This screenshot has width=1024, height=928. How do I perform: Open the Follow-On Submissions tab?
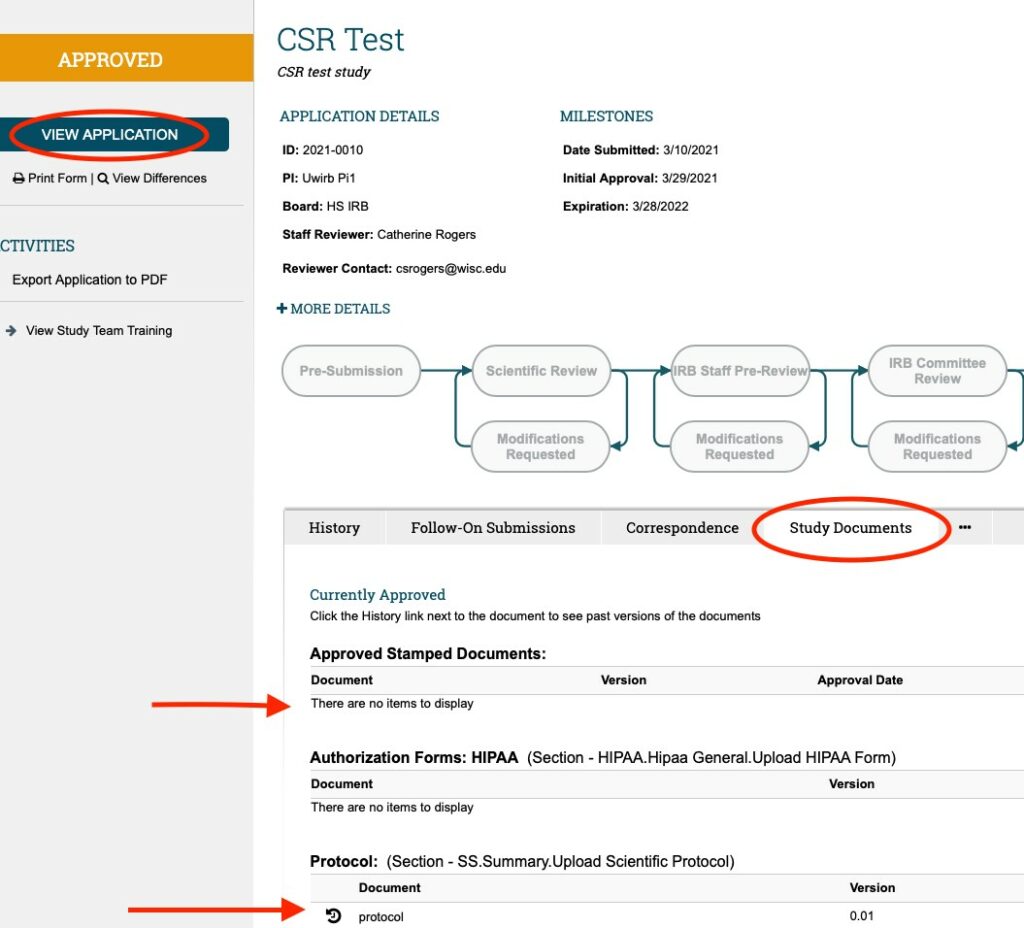493,528
